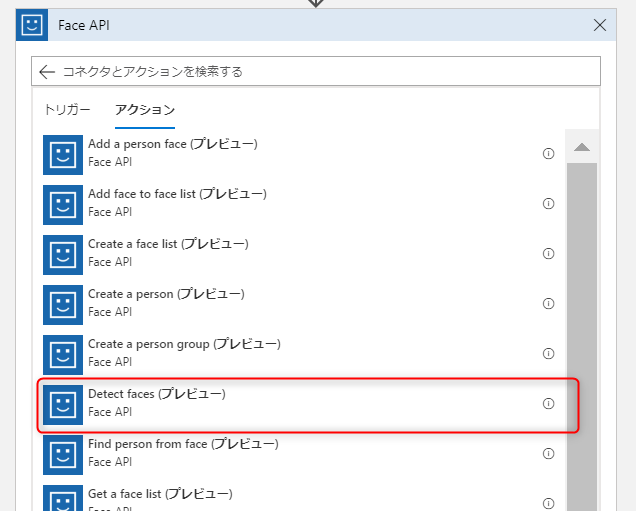This screenshot has height=511, width=636.
Task: Click the scrollbar up arrow
Action: point(582,147)
